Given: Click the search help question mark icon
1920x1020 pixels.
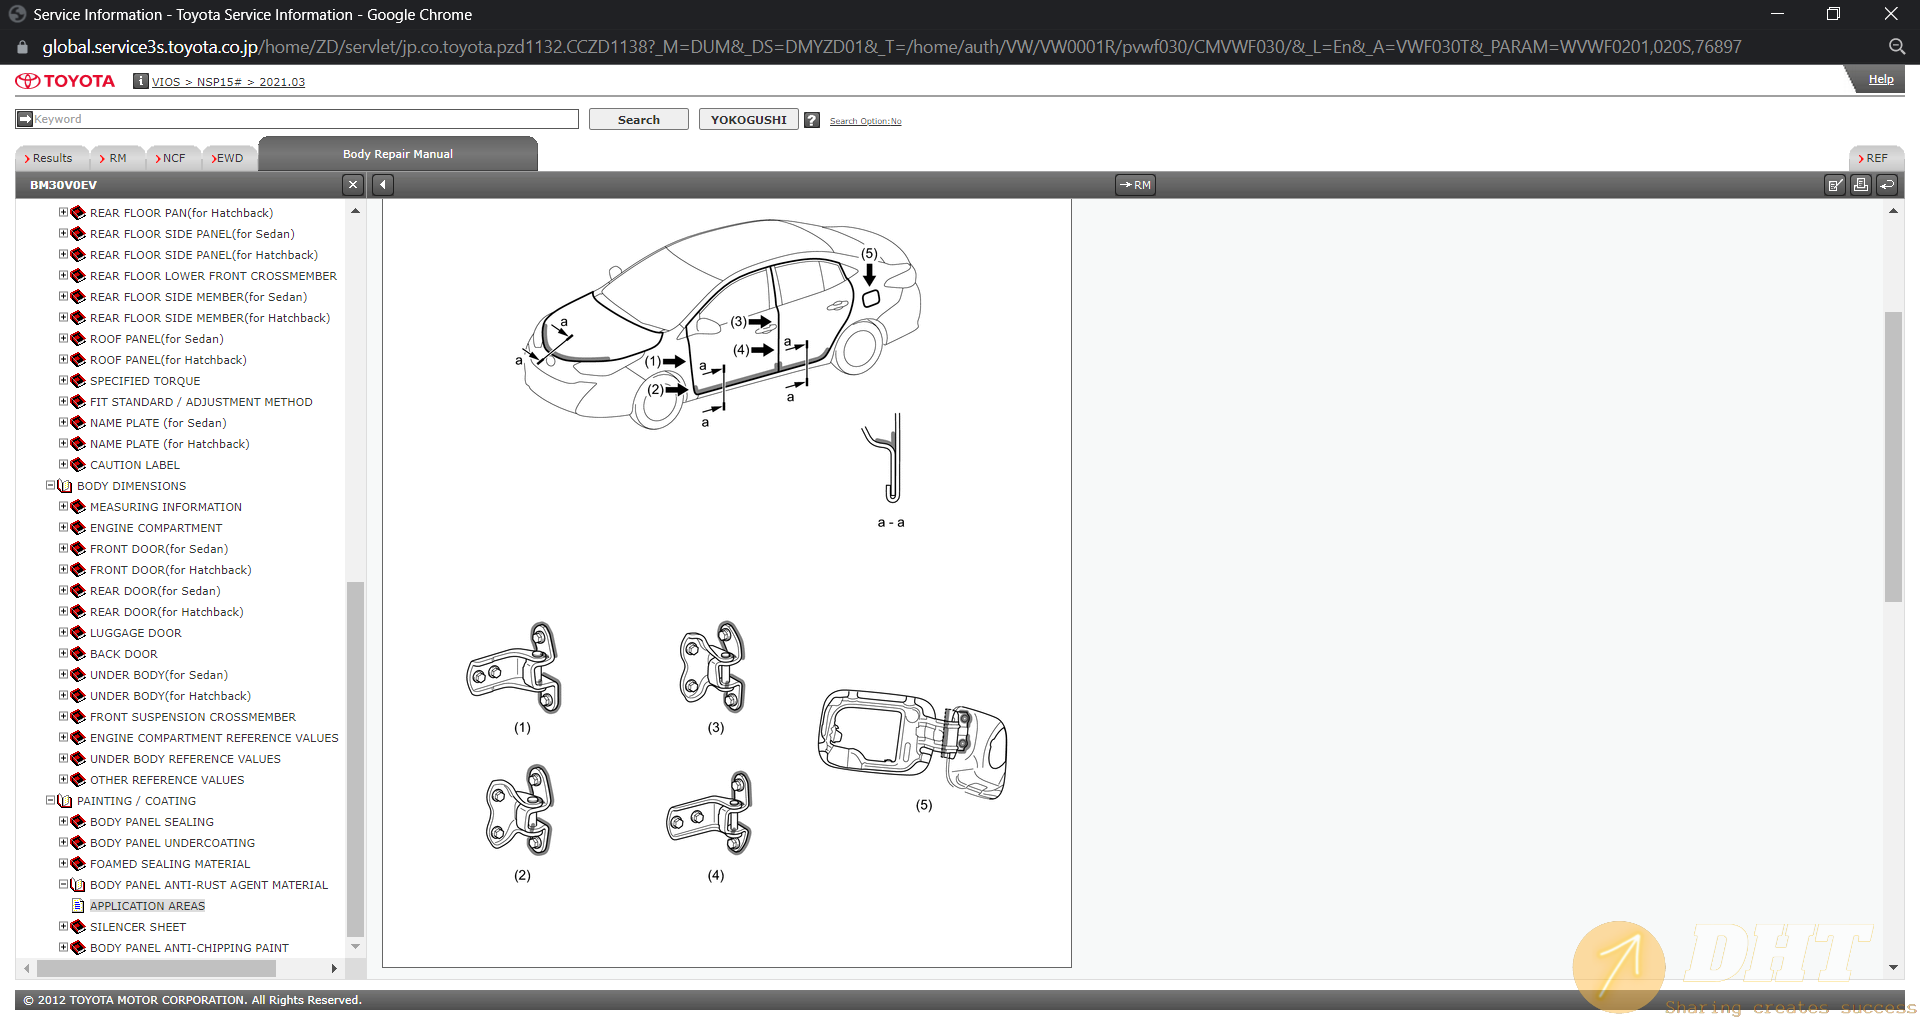Looking at the screenshot, I should coord(812,120).
